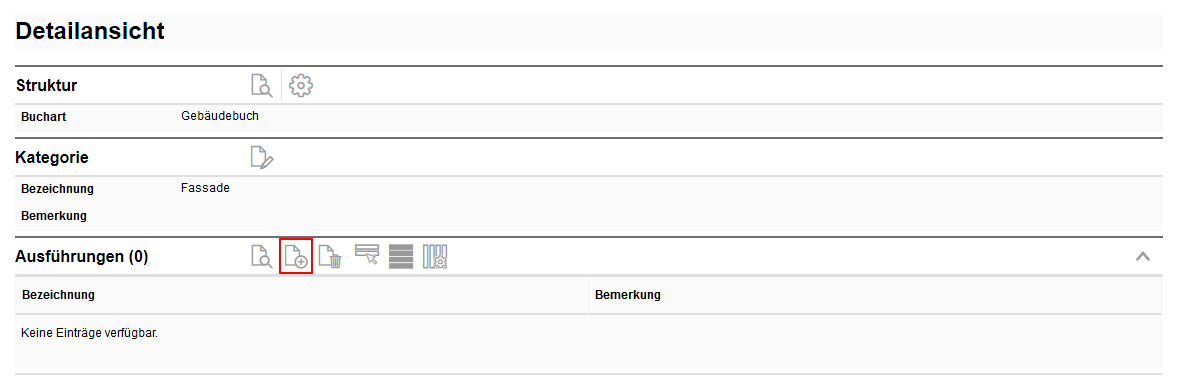This screenshot has height=379, width=1180.
Task: Edit the Kategorie with the pencil icon
Action: pos(261,158)
